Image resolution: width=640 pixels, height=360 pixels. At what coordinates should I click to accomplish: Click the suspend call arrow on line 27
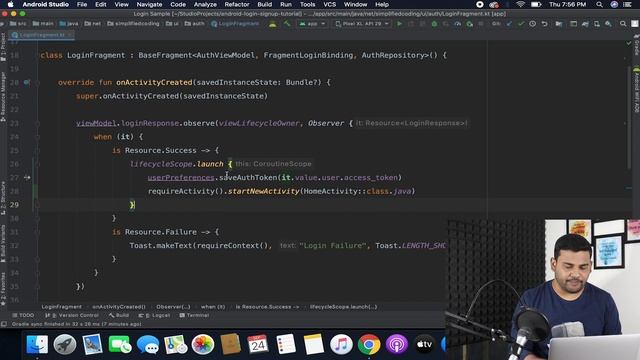(x=27, y=178)
